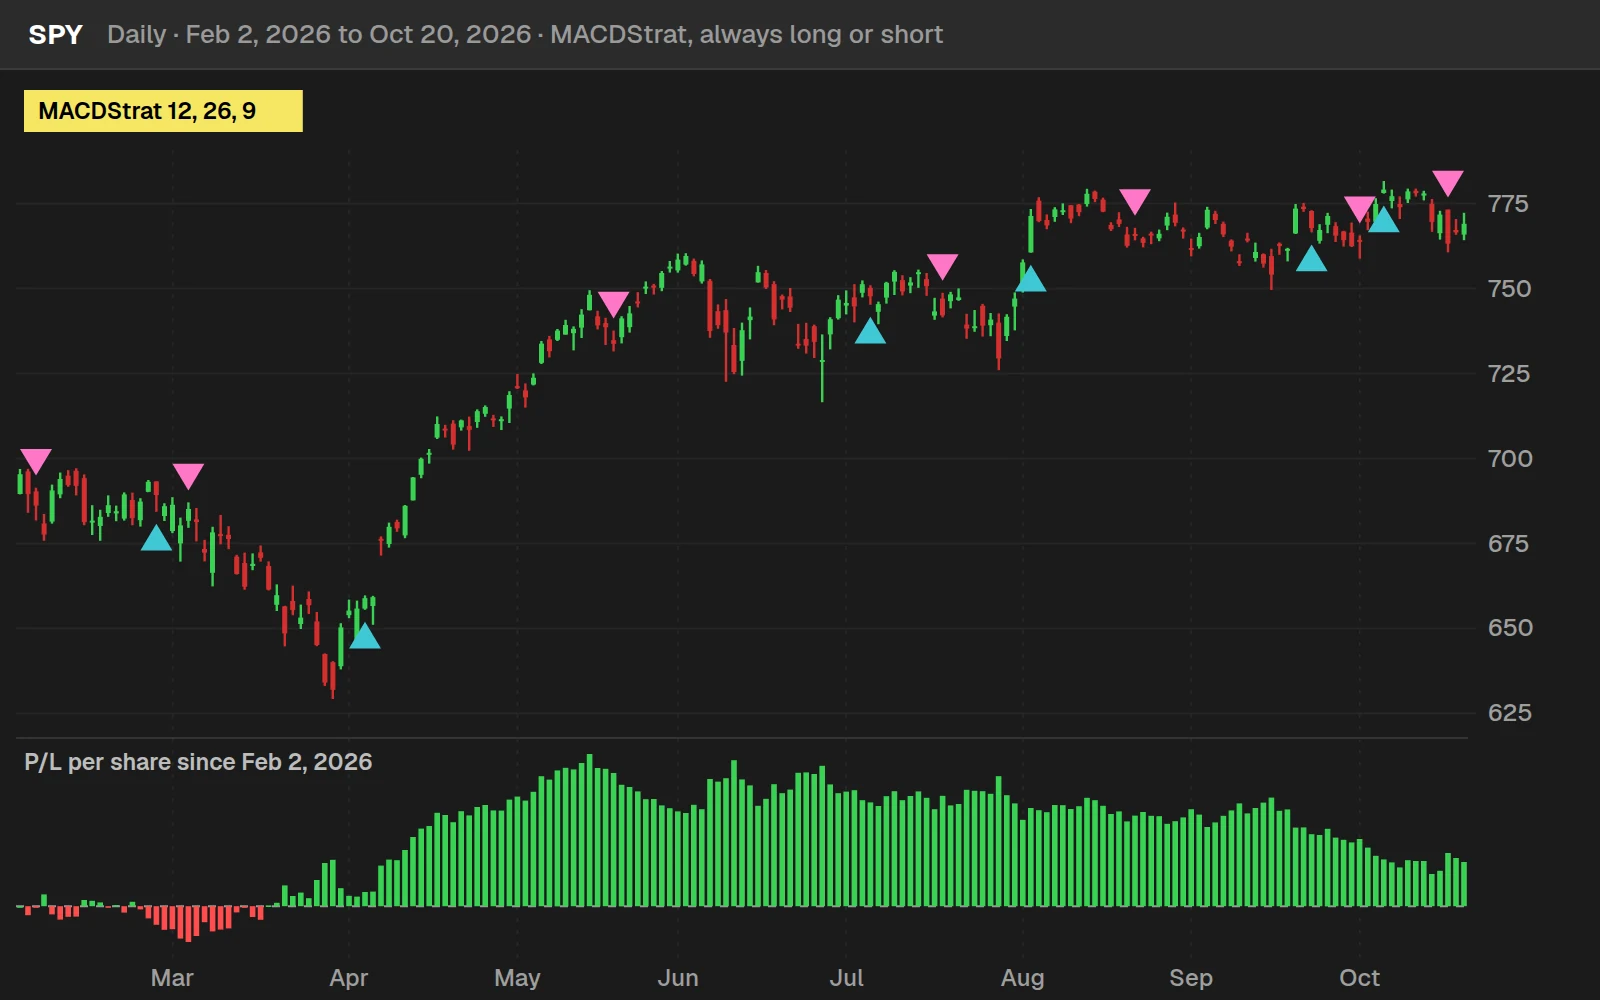Click the Jul label on the time axis
The image size is (1600, 1000).
[x=846, y=978]
